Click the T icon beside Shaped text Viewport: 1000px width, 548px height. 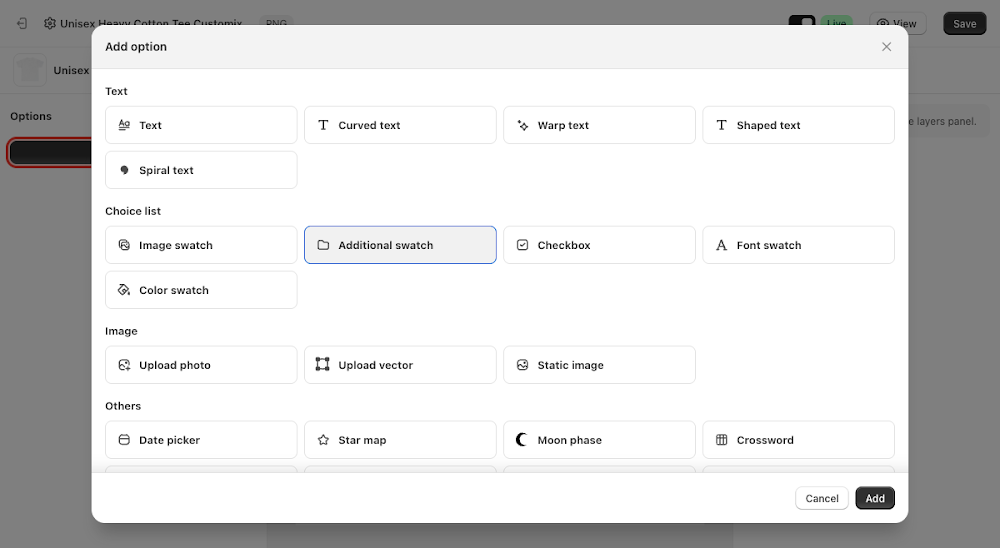point(721,125)
